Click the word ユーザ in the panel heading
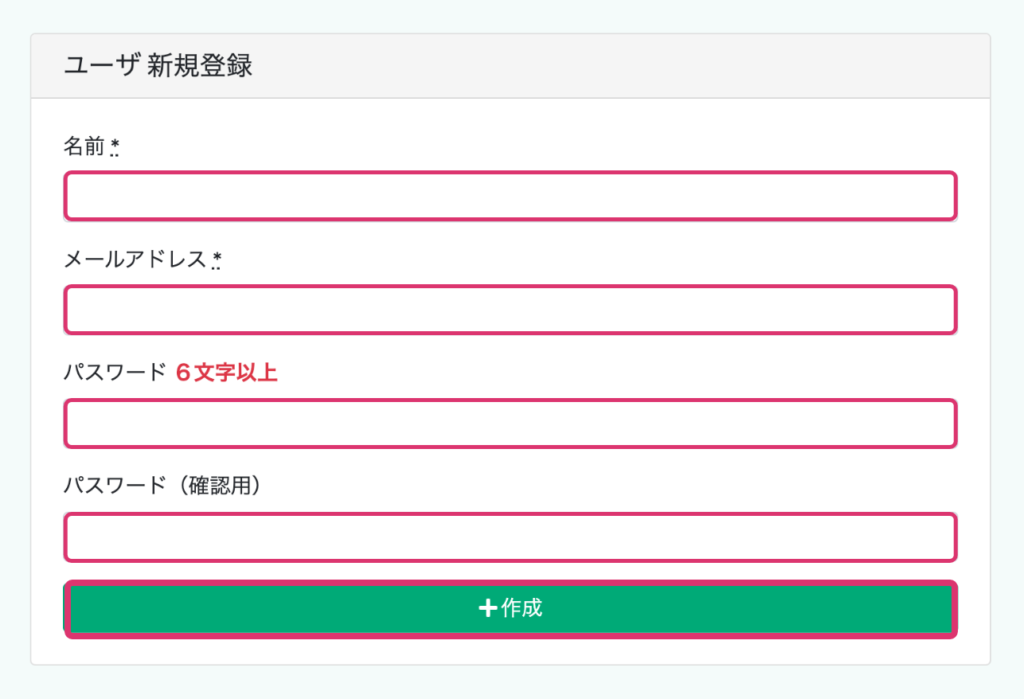 101,67
